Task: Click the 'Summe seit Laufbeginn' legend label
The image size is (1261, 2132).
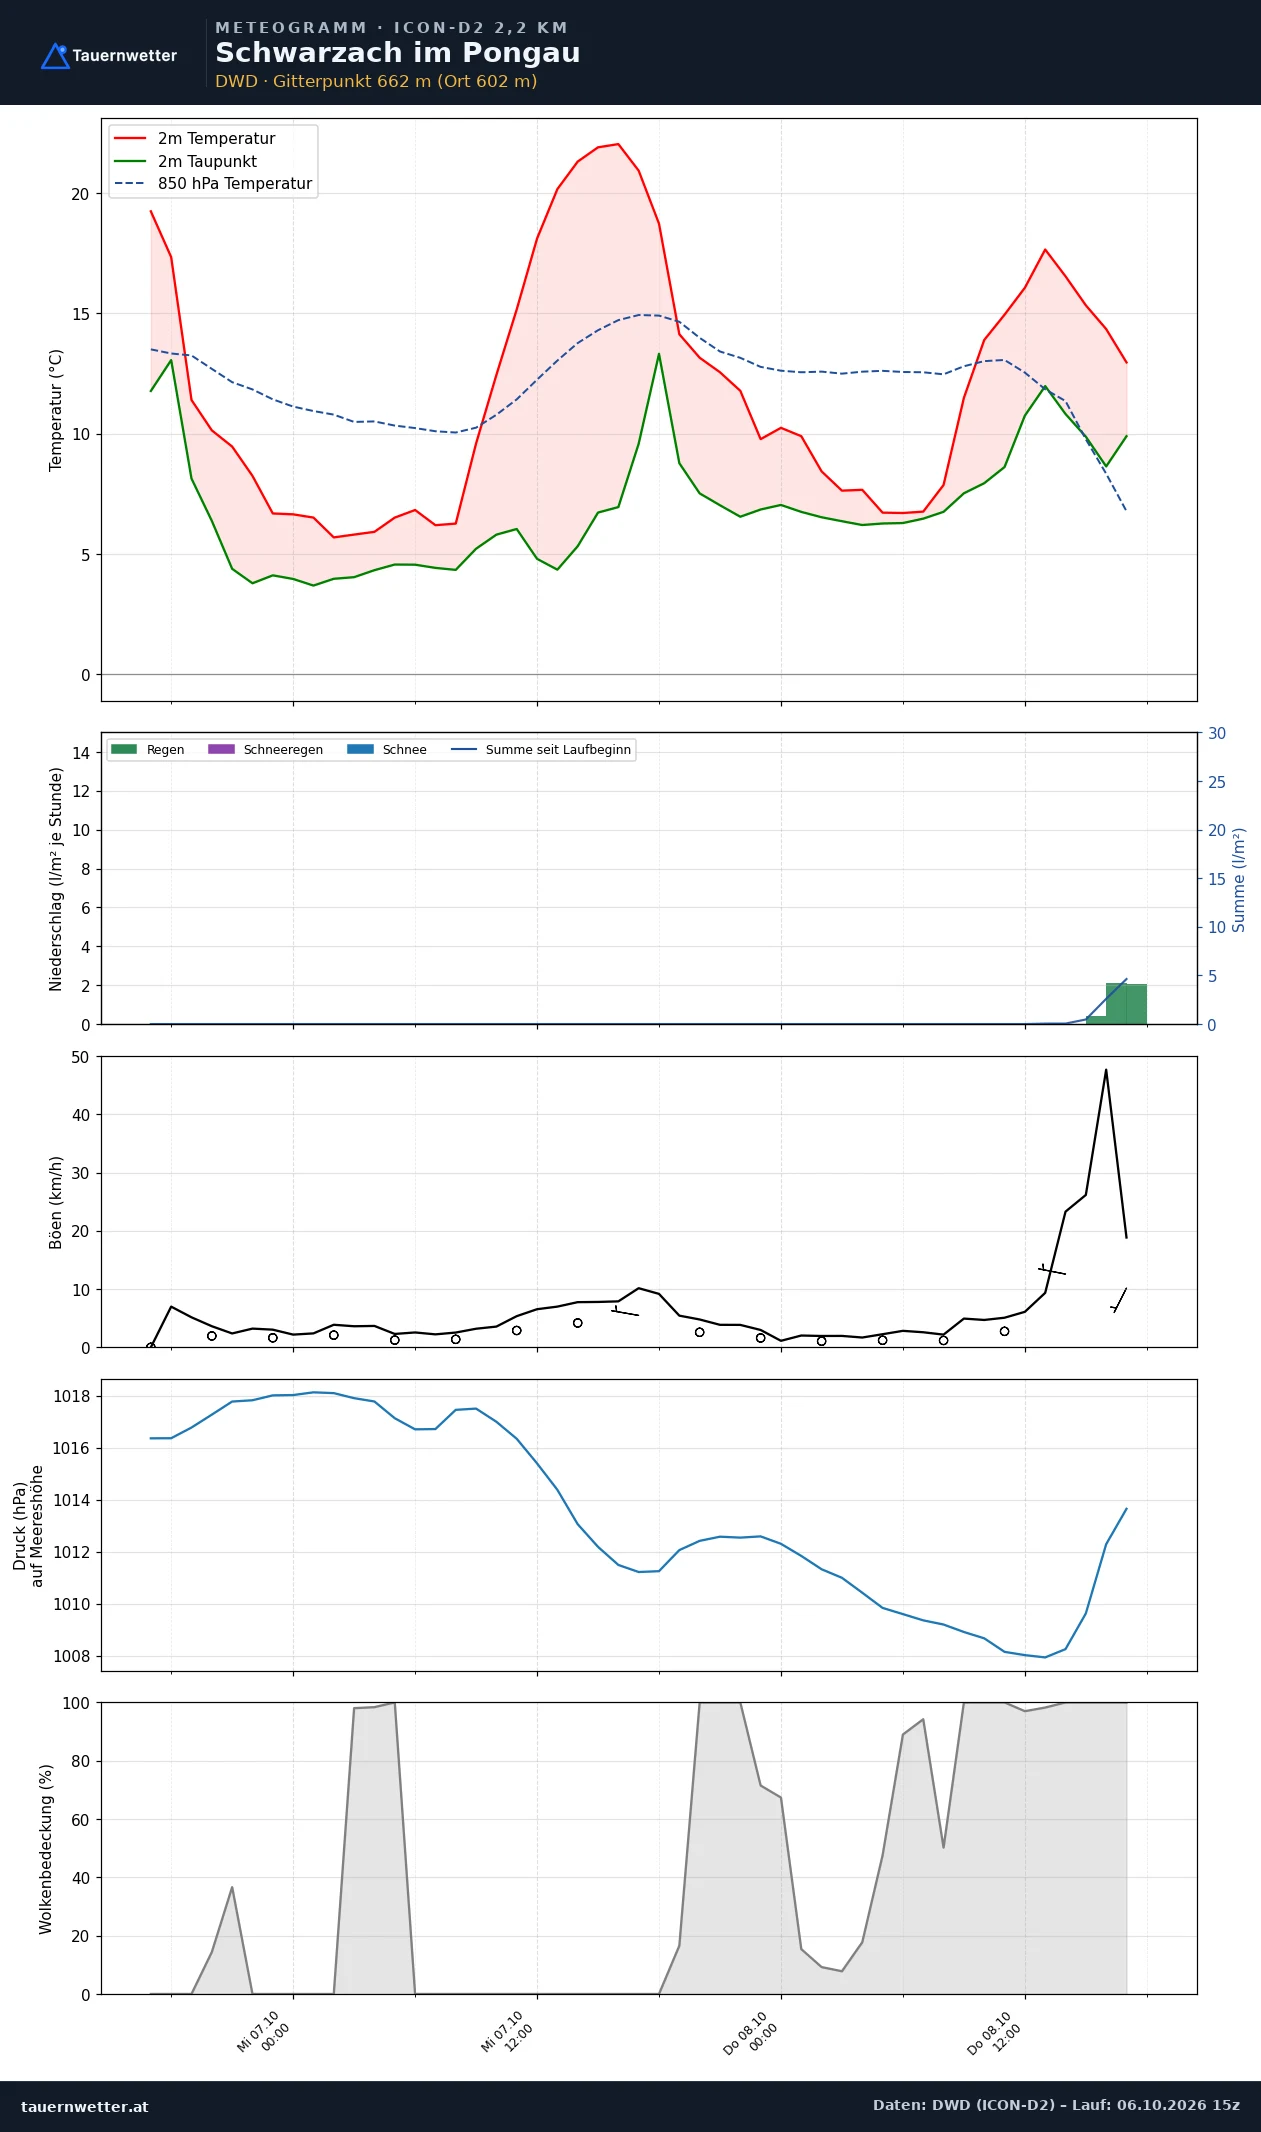Action: [558, 750]
